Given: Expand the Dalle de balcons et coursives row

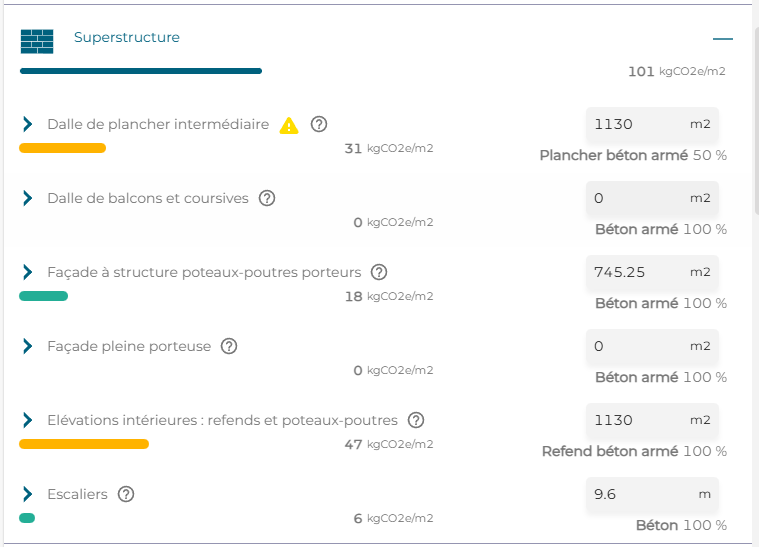Looking at the screenshot, I should [x=28, y=198].
